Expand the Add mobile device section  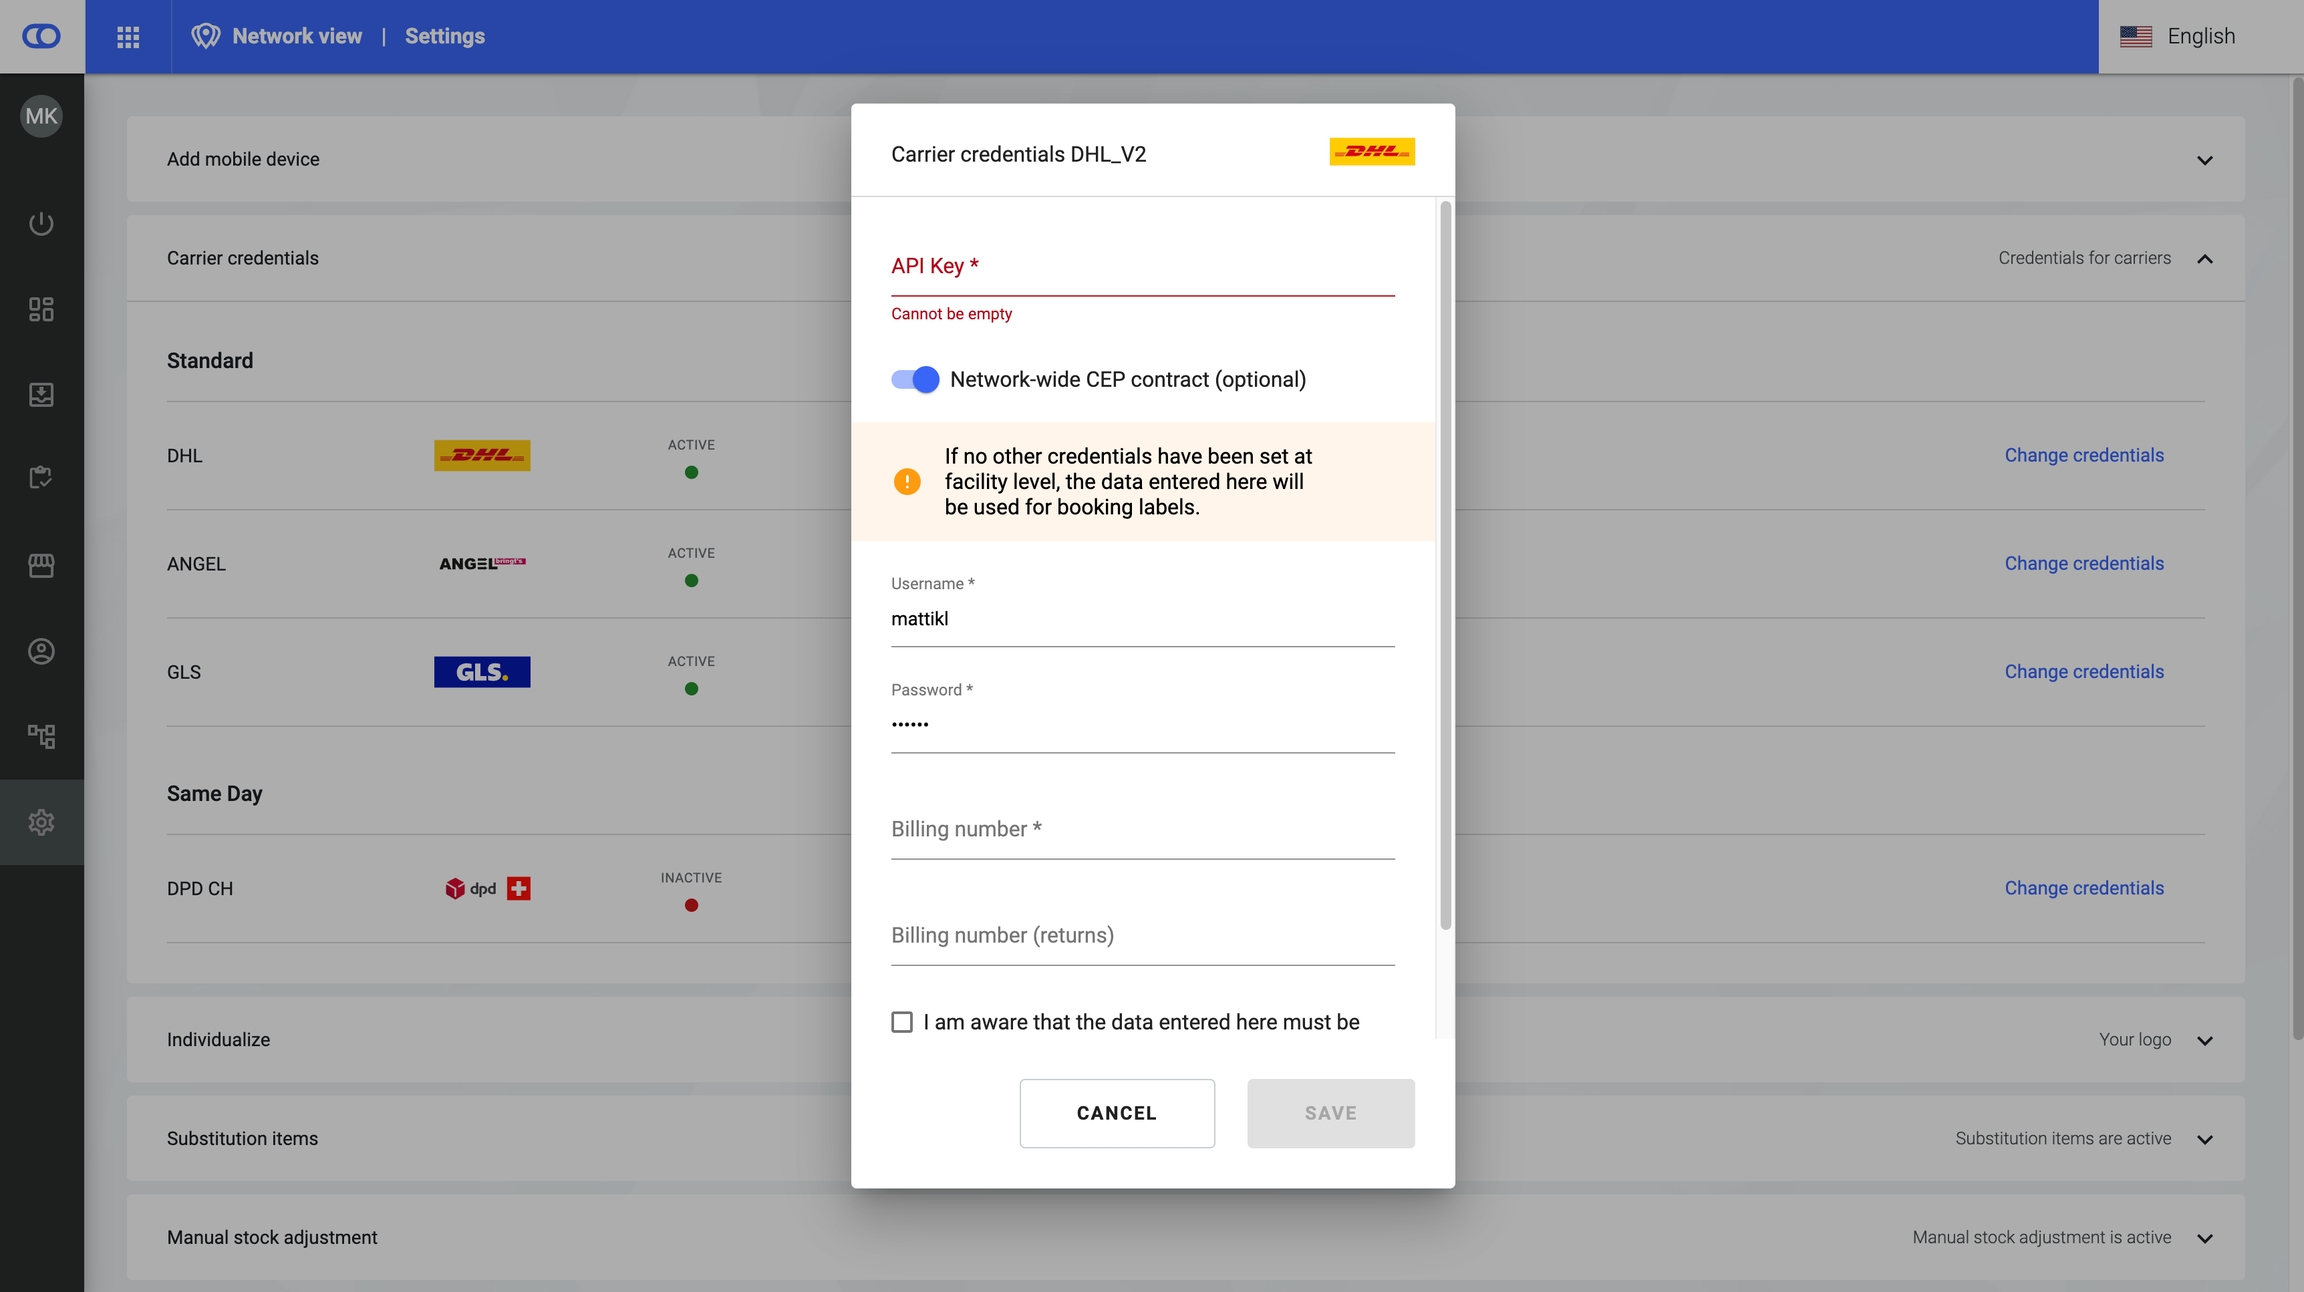pyautogui.click(x=2204, y=160)
